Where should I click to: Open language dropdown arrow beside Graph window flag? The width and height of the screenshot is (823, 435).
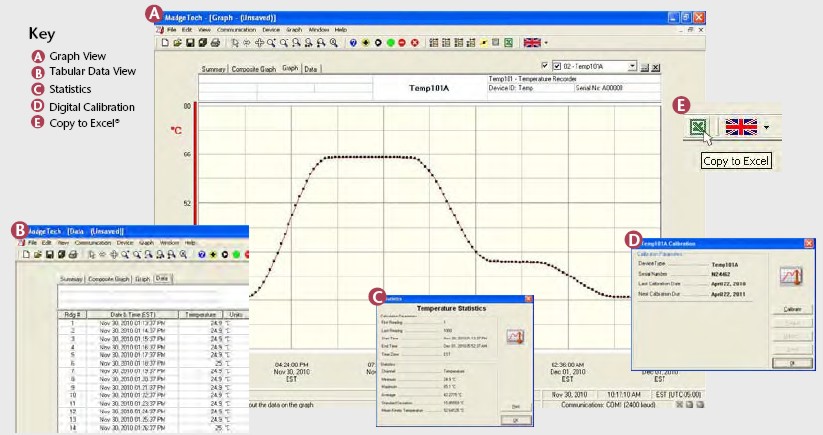click(546, 43)
